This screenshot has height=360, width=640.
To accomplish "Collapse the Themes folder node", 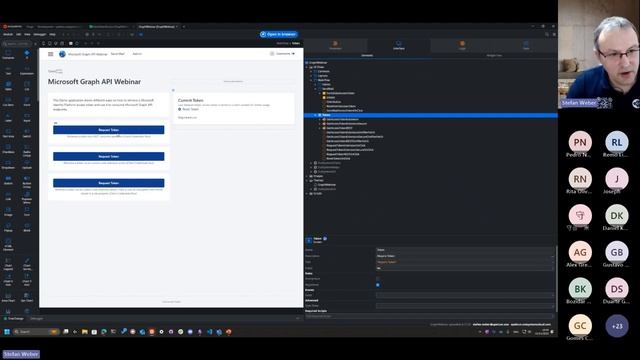I will click(307, 180).
